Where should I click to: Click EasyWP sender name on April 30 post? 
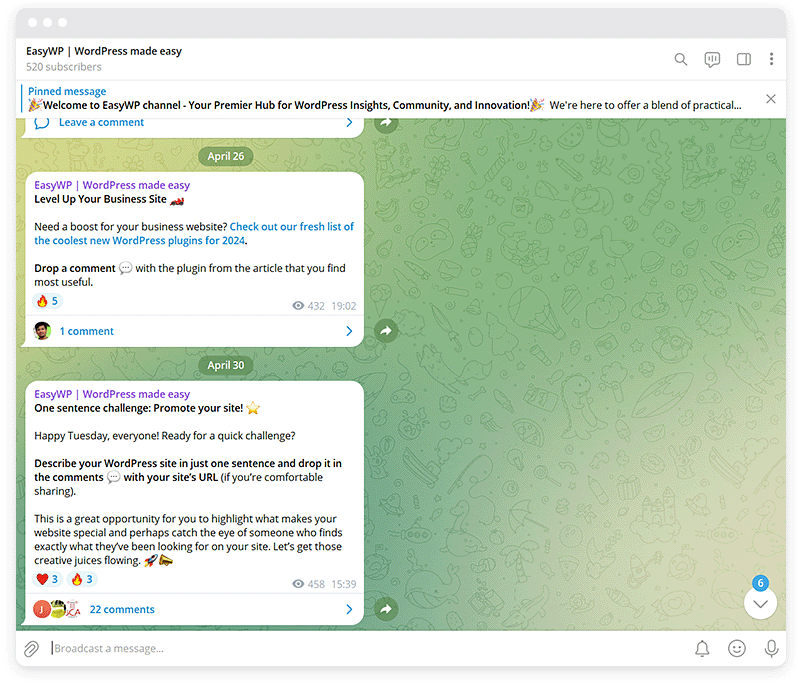pyautogui.click(x=112, y=394)
